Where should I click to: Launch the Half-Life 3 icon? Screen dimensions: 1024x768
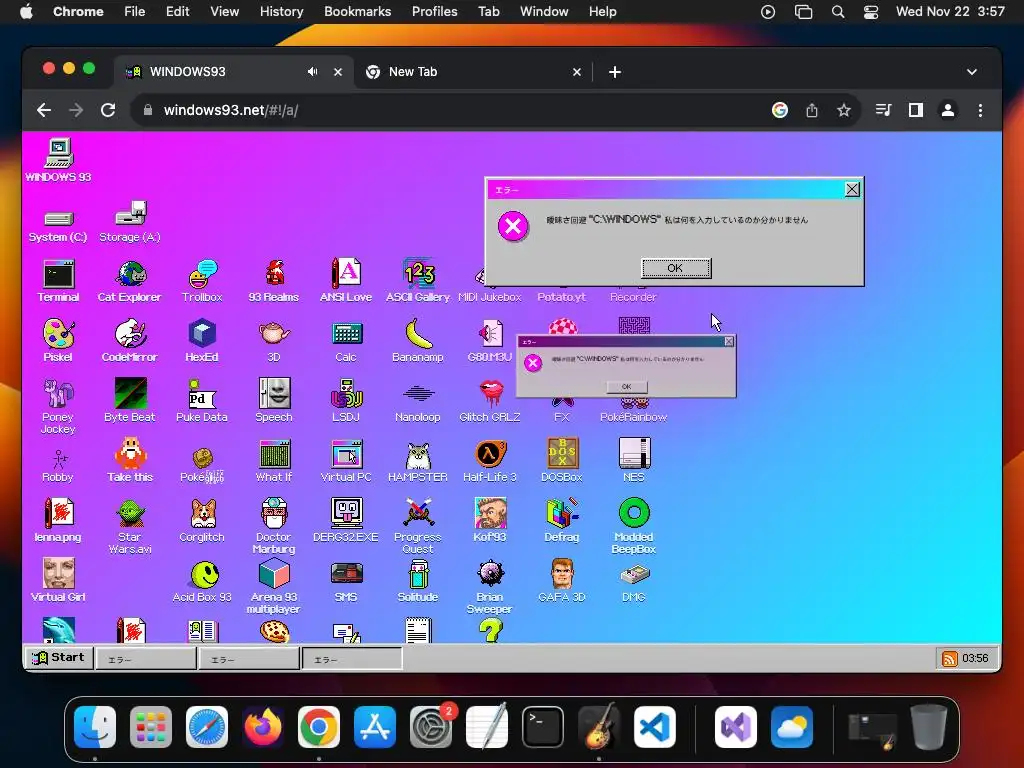490,461
